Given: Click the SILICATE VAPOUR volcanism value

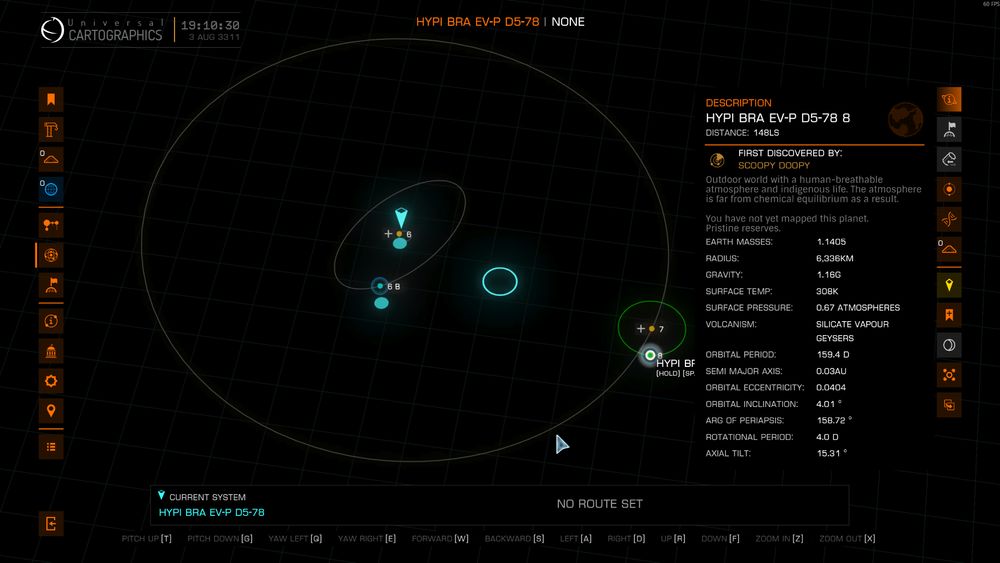Looking at the screenshot, I should pyautogui.click(x=852, y=324).
